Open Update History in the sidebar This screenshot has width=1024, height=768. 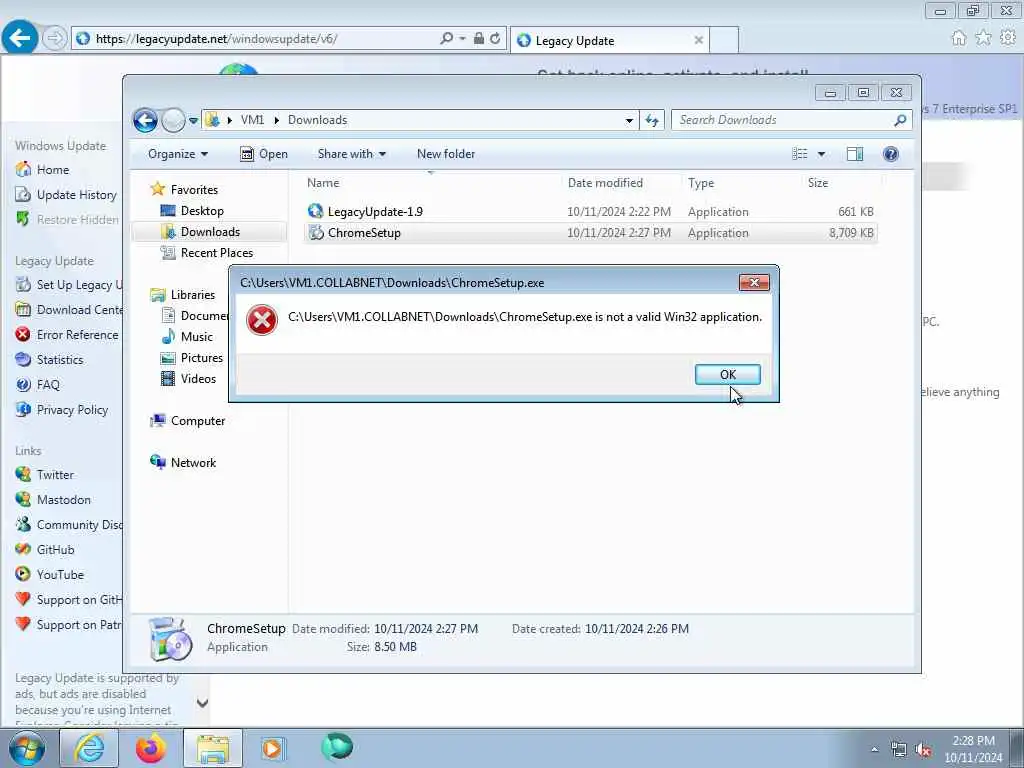tap(76, 195)
